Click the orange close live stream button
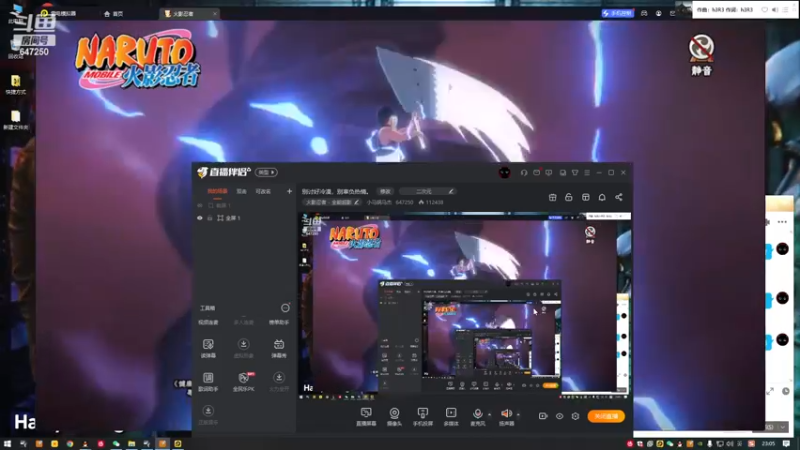This screenshot has height=450, width=800. [x=606, y=416]
